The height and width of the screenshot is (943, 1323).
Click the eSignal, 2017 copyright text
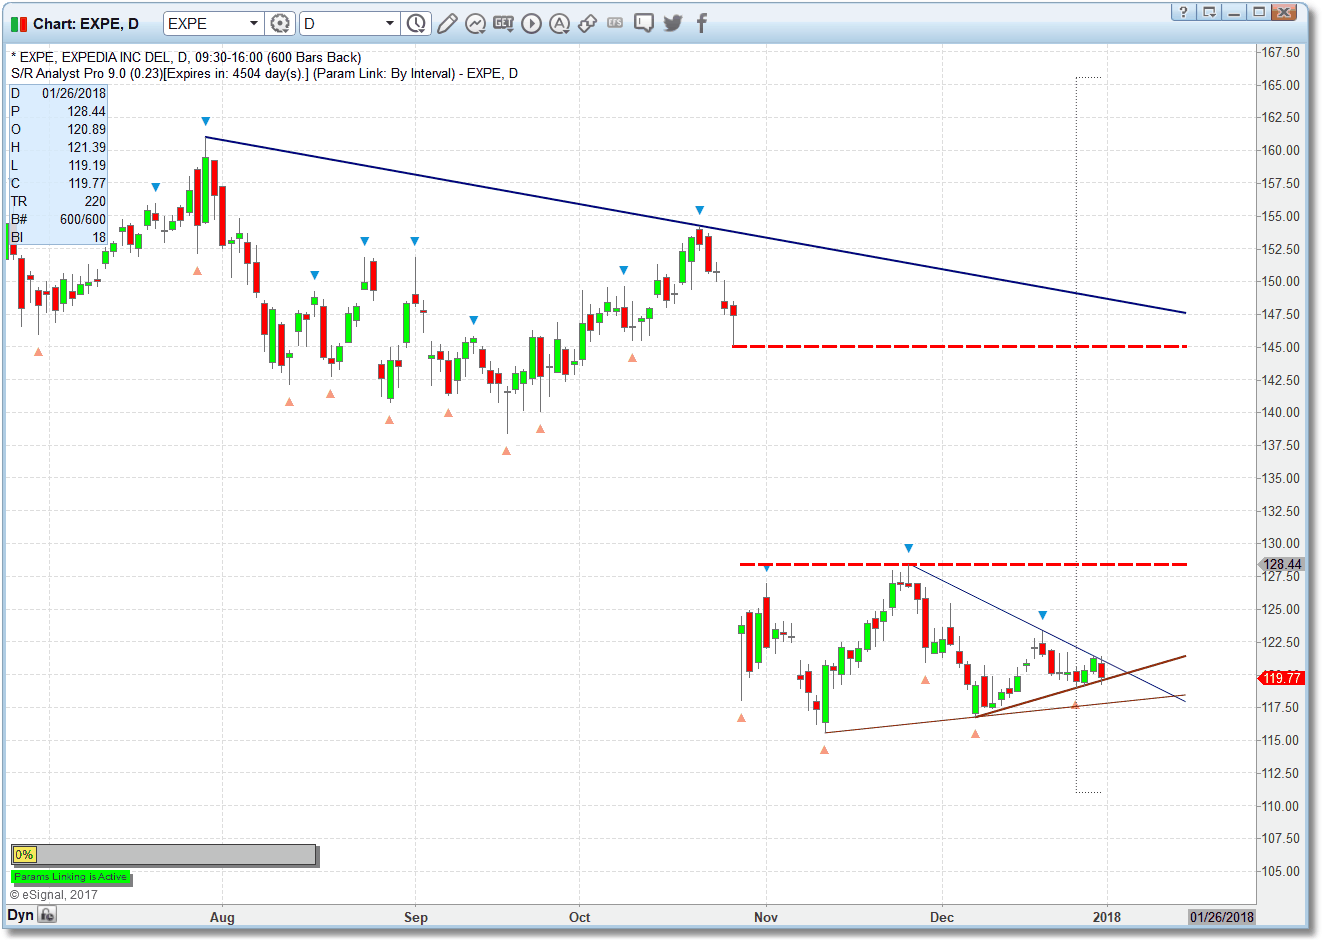click(54, 895)
